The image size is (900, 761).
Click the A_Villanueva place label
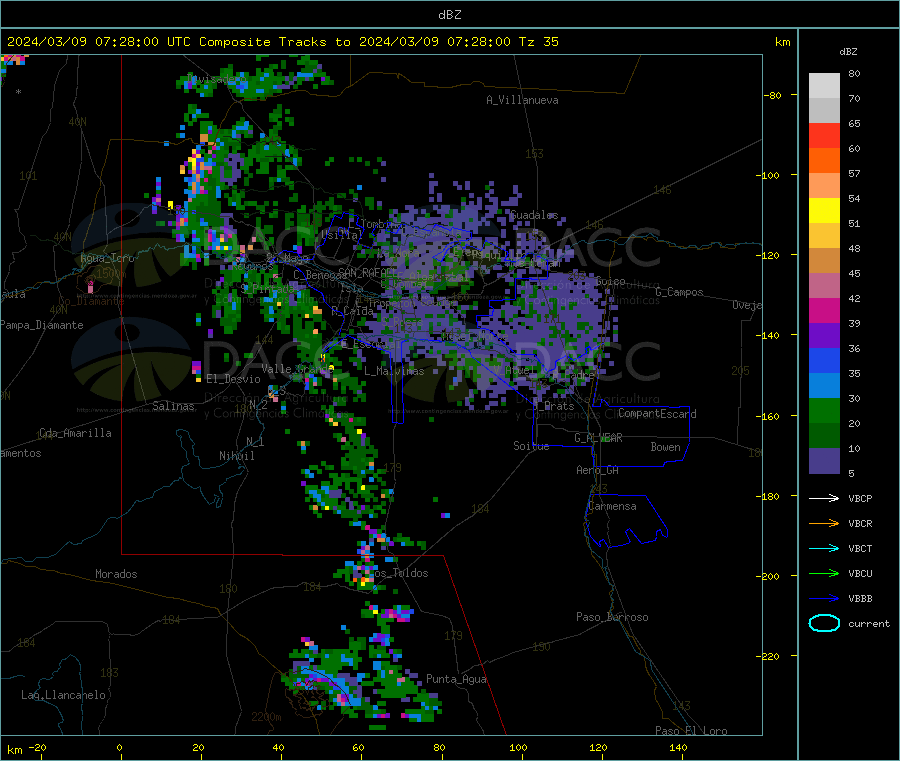click(x=522, y=100)
